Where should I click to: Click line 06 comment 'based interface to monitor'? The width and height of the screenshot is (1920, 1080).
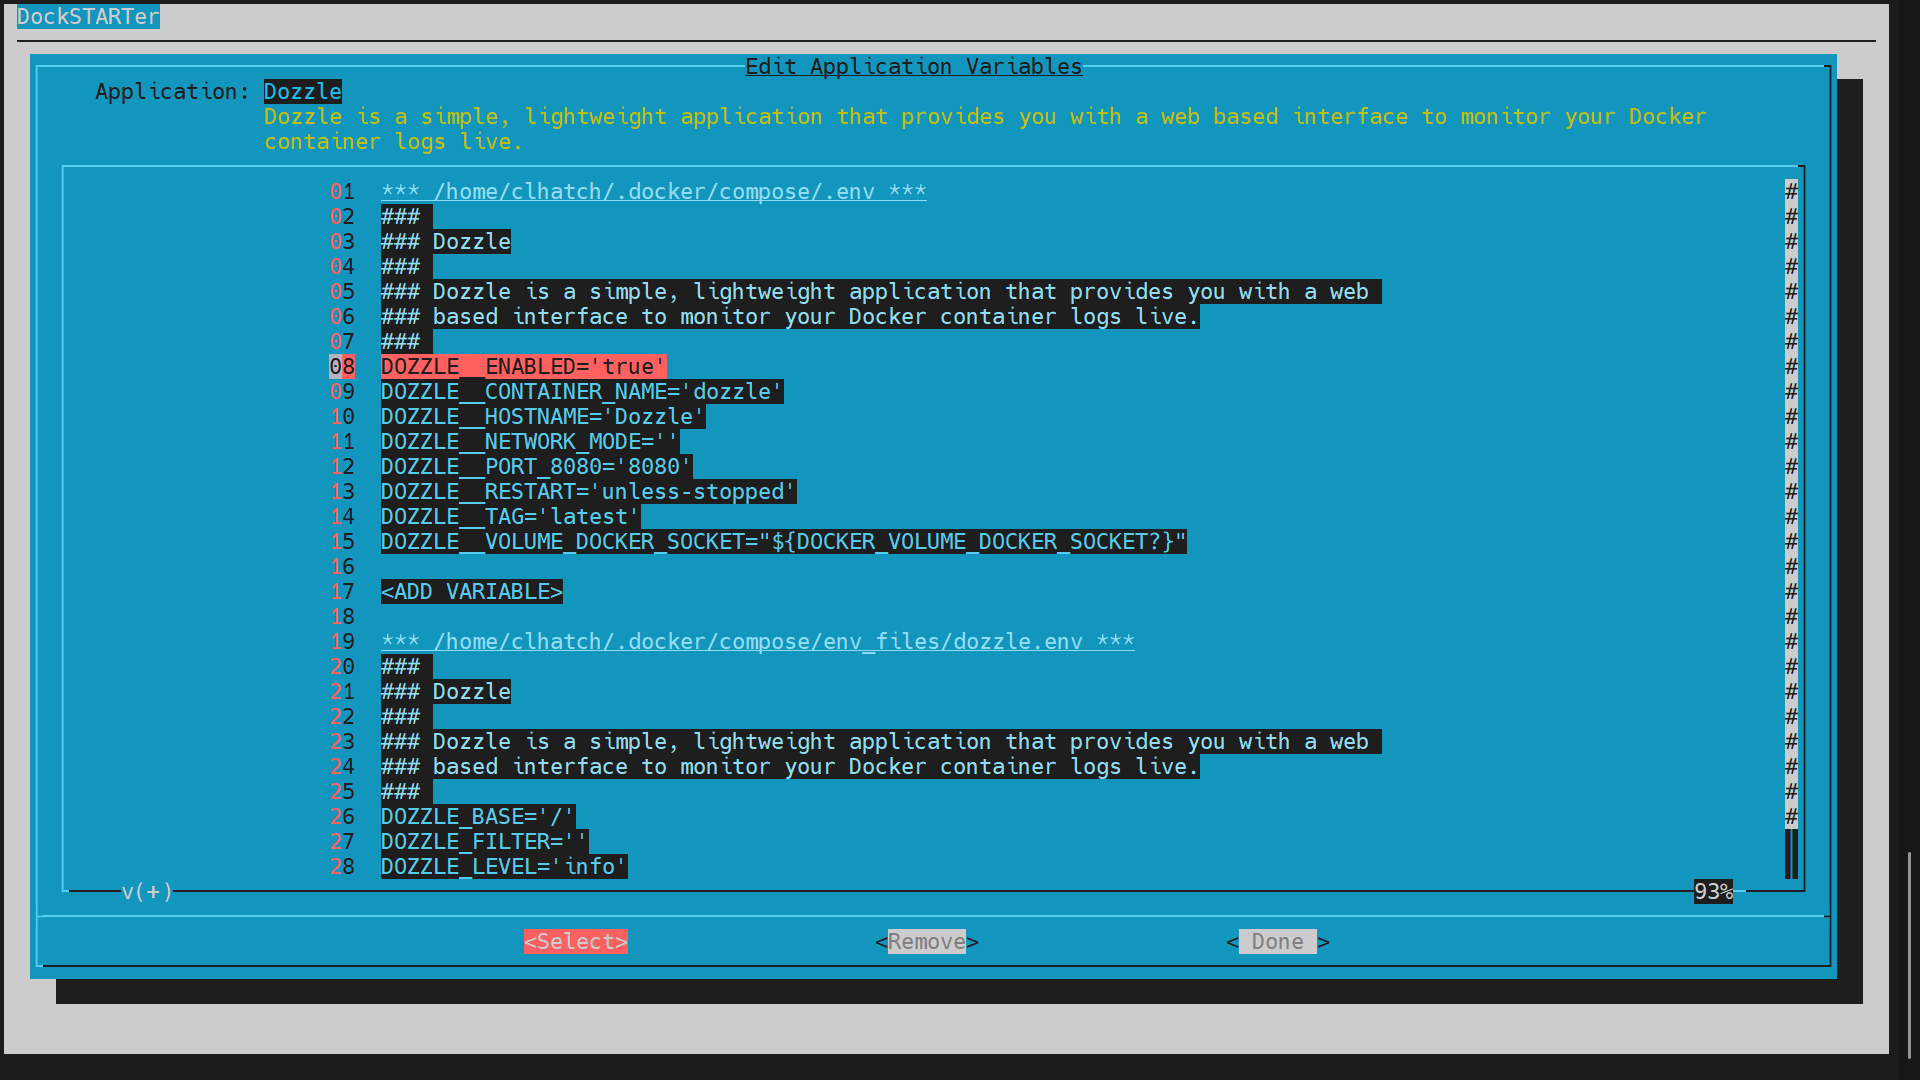pyautogui.click(x=790, y=316)
